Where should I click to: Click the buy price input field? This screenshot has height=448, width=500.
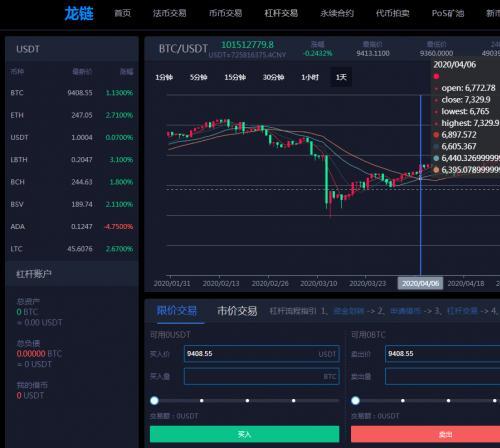[x=262, y=354]
